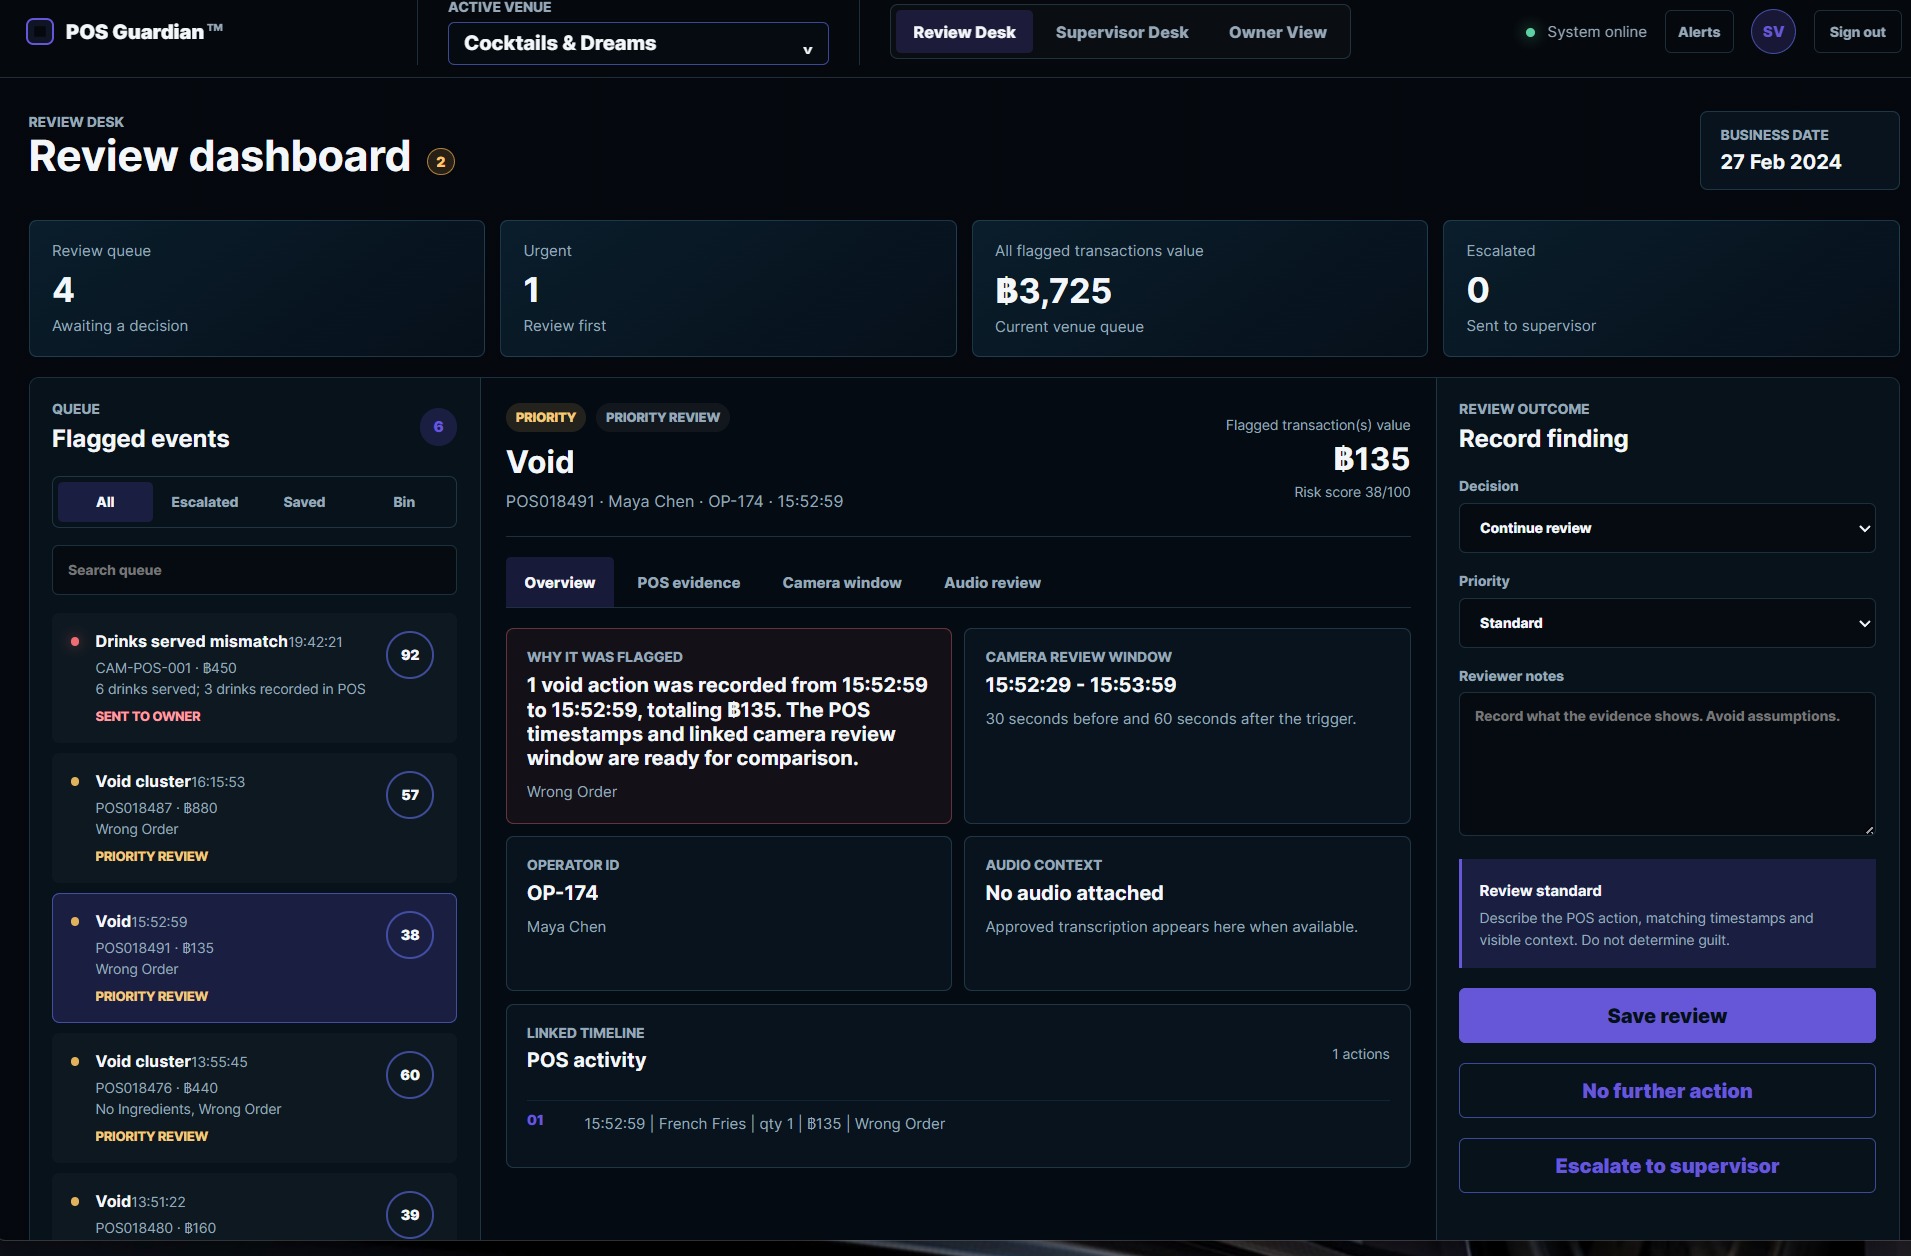
Task: Click the green System online status dot
Action: (x=1530, y=33)
